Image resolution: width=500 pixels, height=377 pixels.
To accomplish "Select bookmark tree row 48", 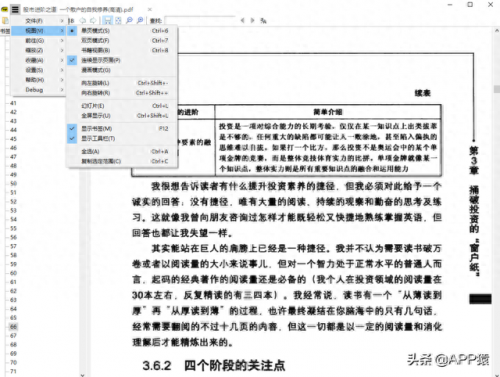I will [13, 166].
